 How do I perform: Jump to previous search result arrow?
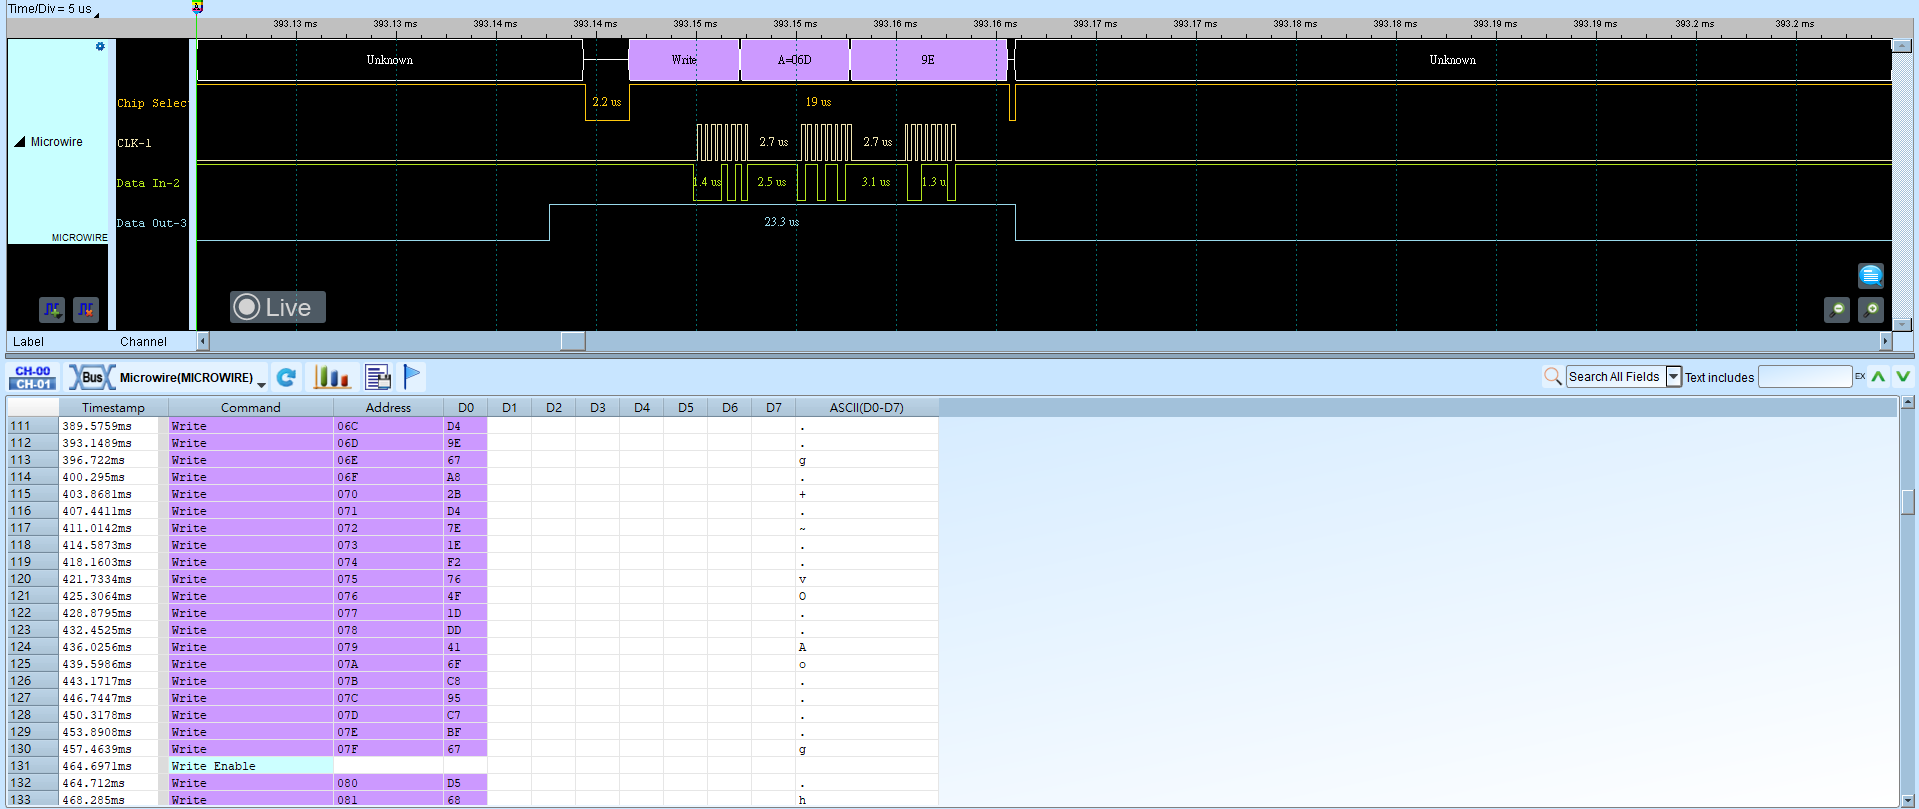1878,377
